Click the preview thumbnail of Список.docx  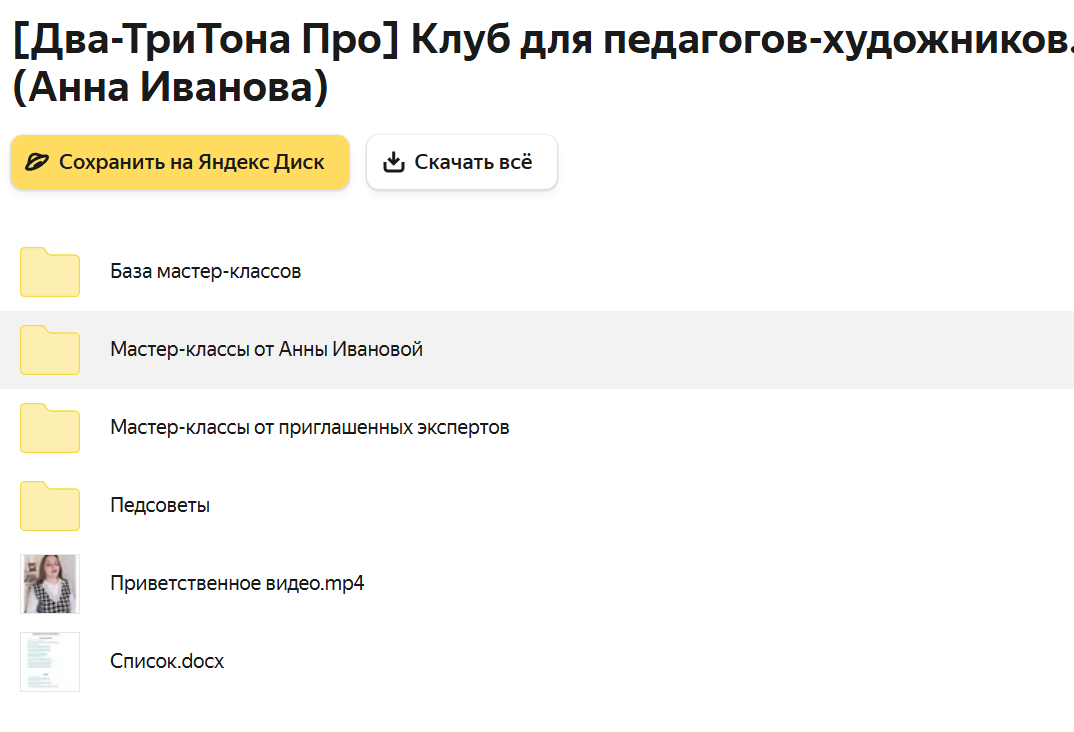(x=49, y=661)
